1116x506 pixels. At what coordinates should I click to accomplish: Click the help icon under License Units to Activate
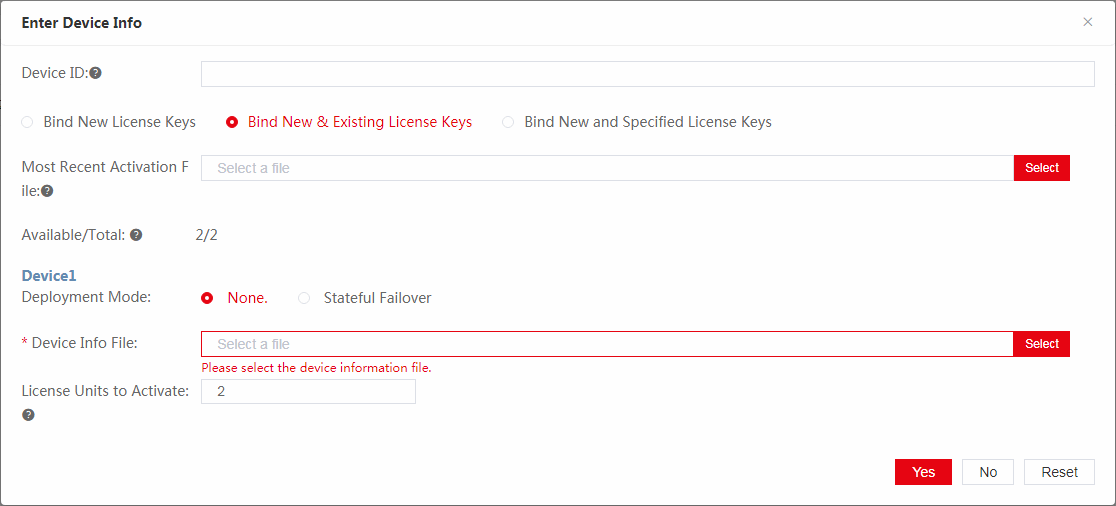(28, 415)
